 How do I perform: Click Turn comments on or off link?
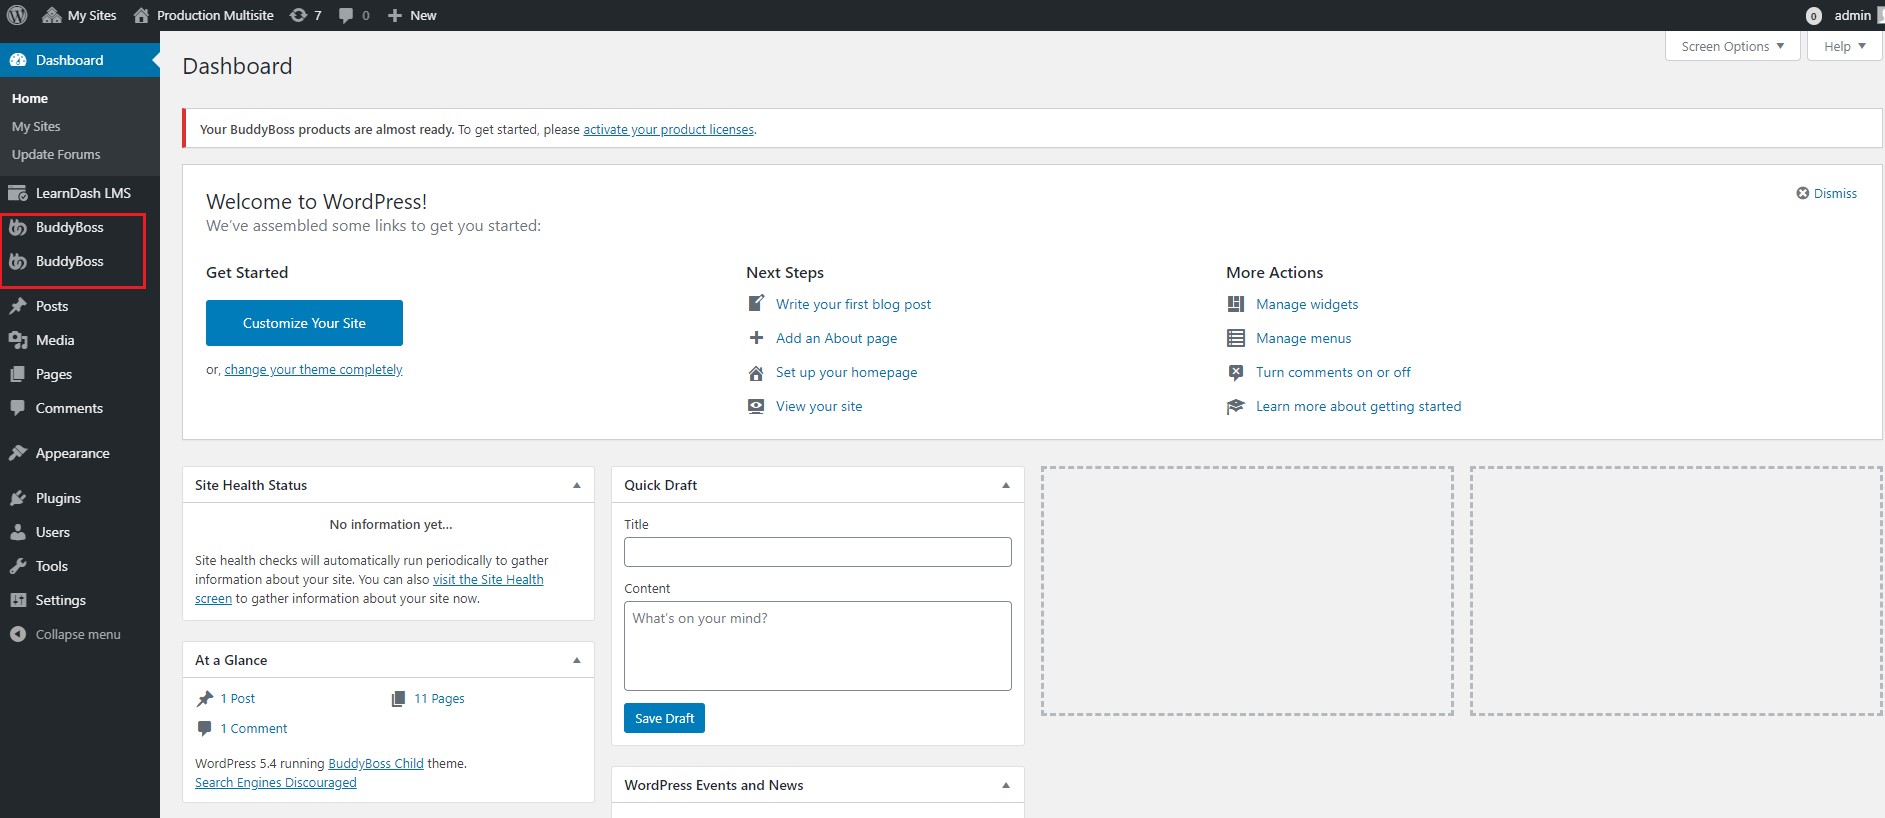coord(1333,372)
